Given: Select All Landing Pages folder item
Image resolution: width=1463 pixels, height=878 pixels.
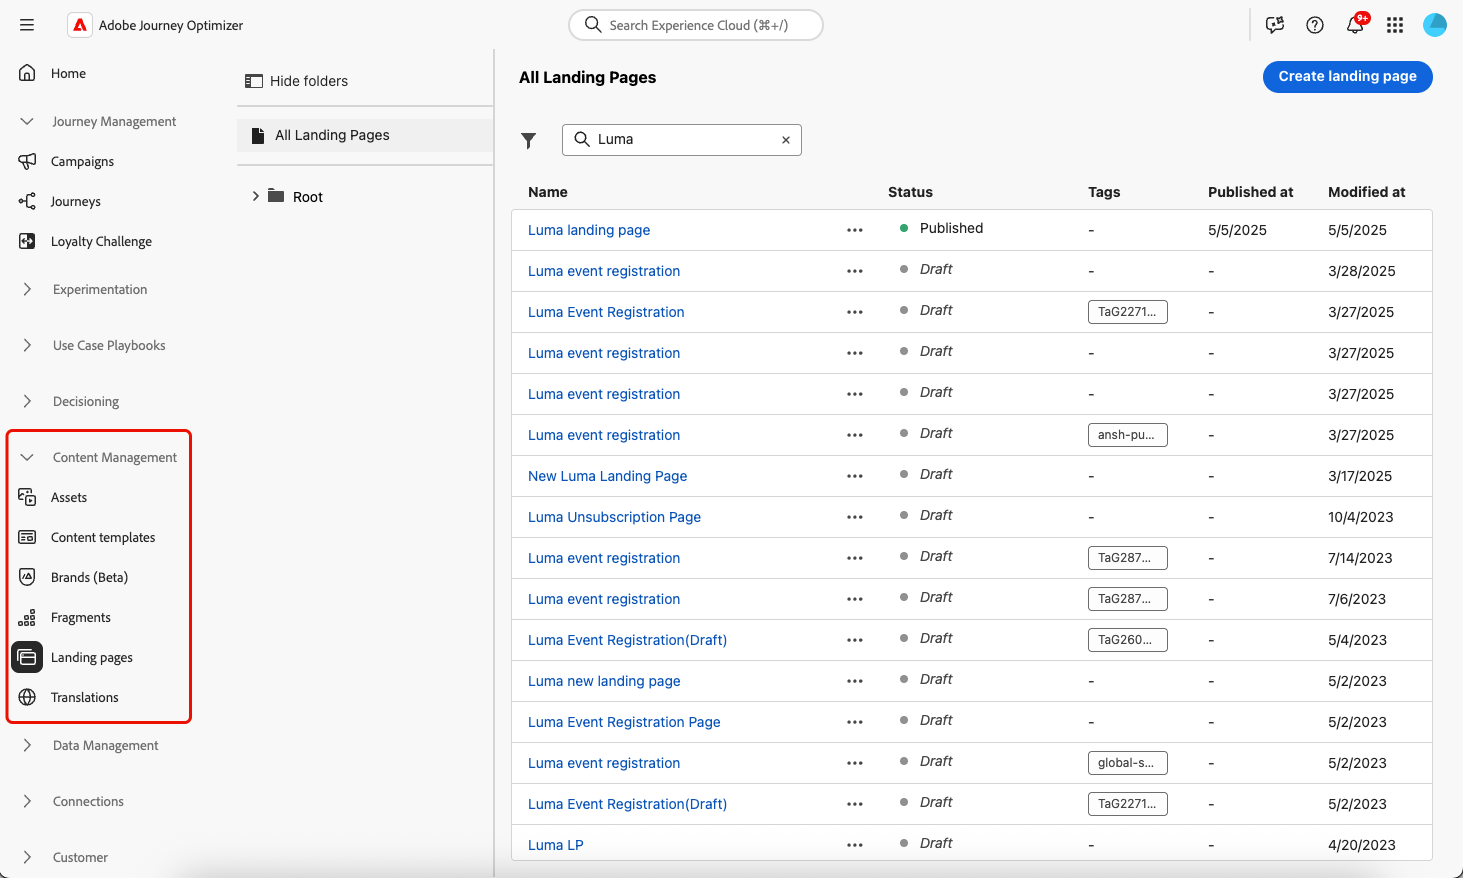Looking at the screenshot, I should [x=332, y=135].
